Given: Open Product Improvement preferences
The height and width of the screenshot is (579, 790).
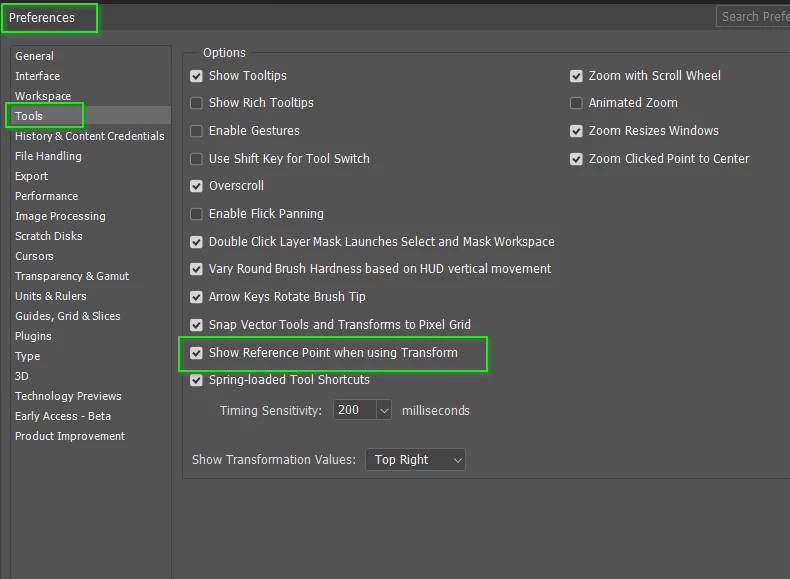Looking at the screenshot, I should tap(70, 436).
